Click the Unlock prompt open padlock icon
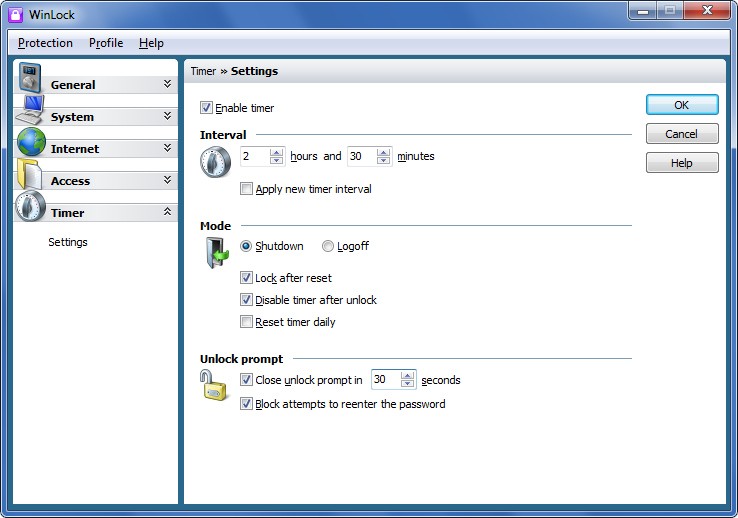The width and height of the screenshot is (738, 518). [213, 385]
